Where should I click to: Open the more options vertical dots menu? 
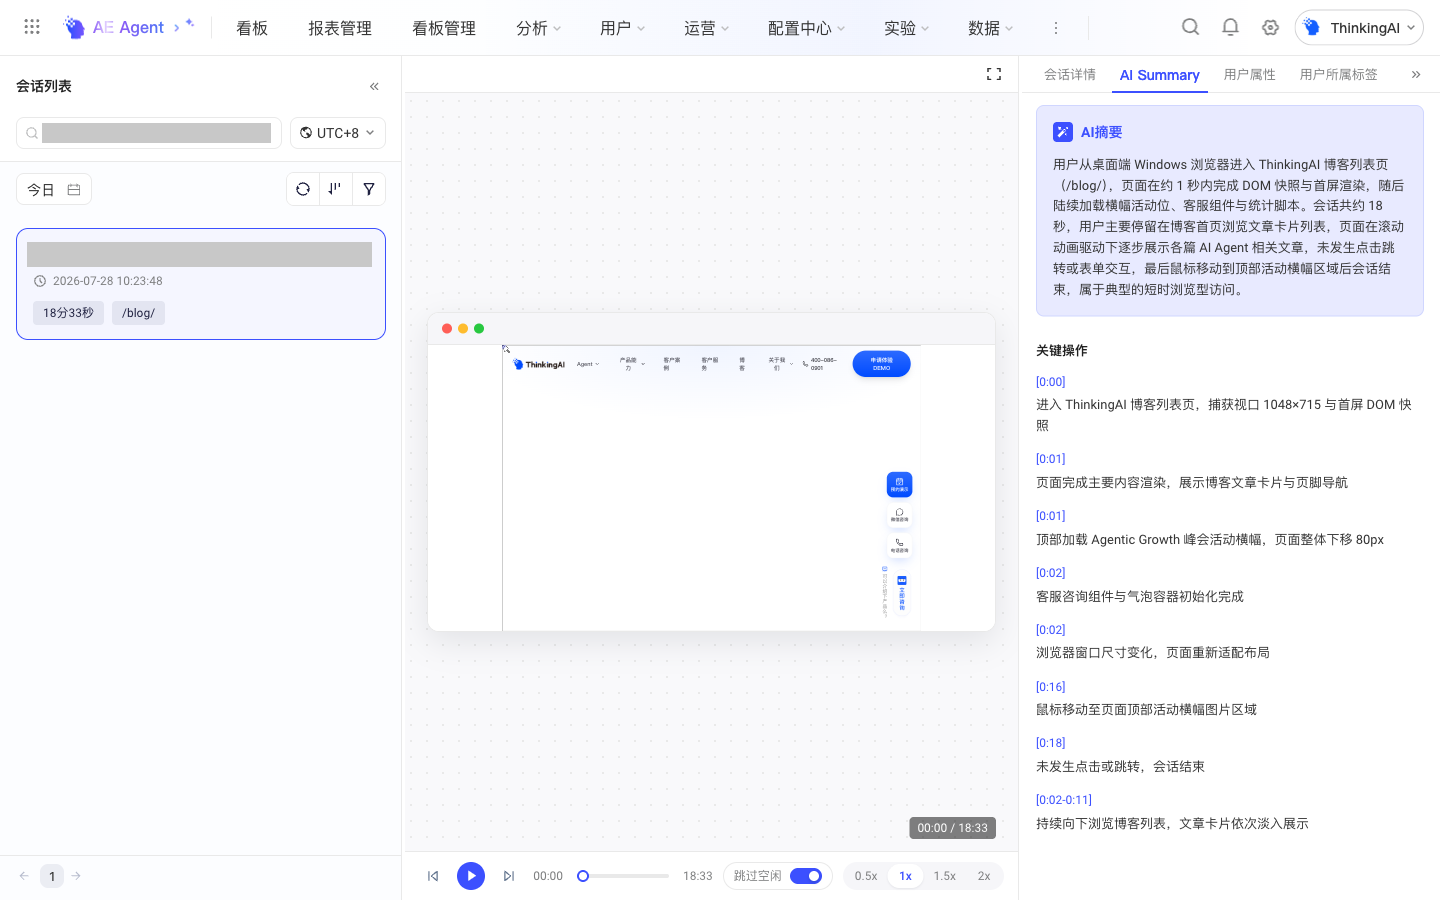coord(1055,28)
